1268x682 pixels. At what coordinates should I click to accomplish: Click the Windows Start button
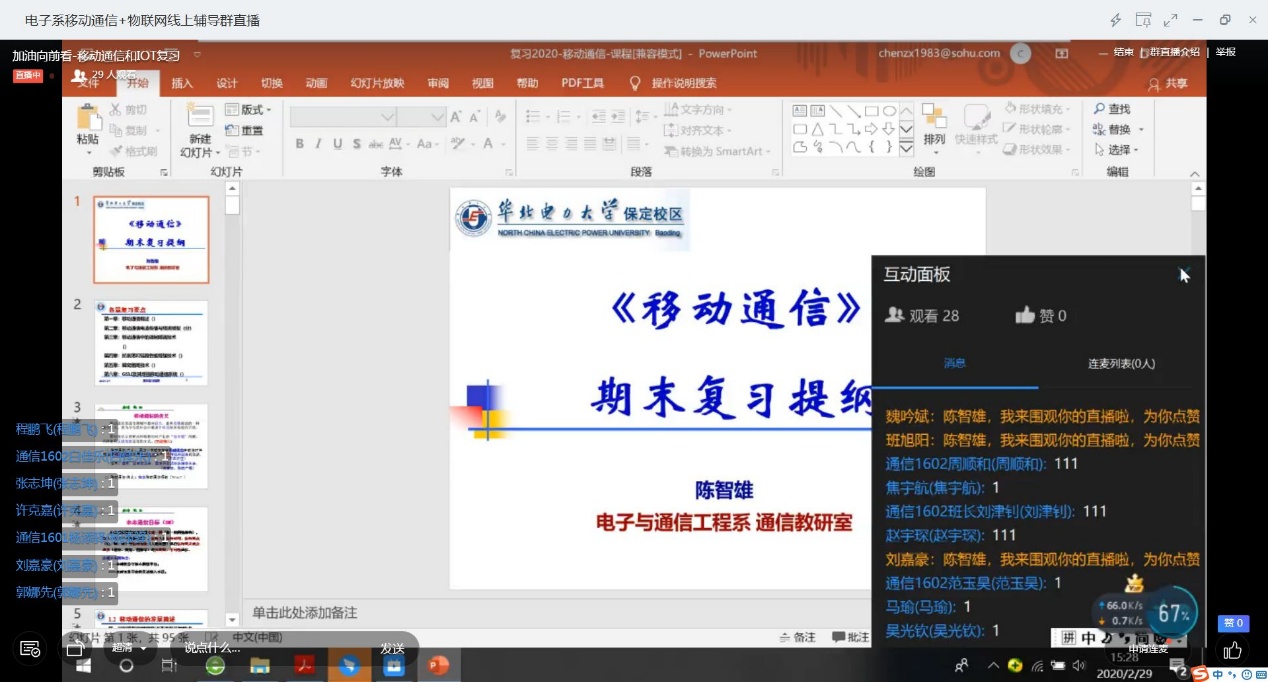84,665
